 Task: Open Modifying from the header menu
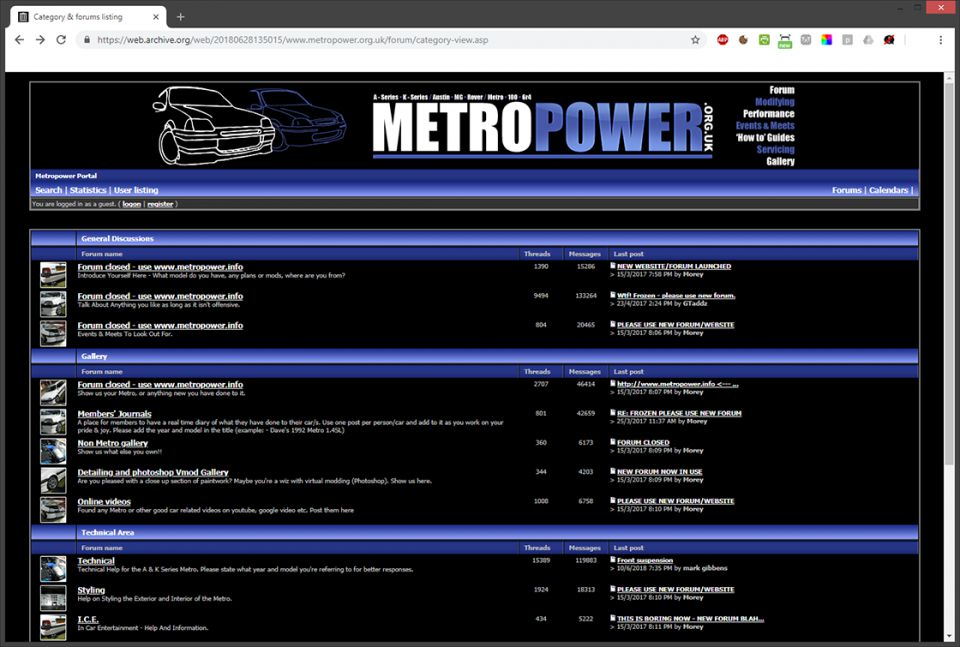pos(774,102)
